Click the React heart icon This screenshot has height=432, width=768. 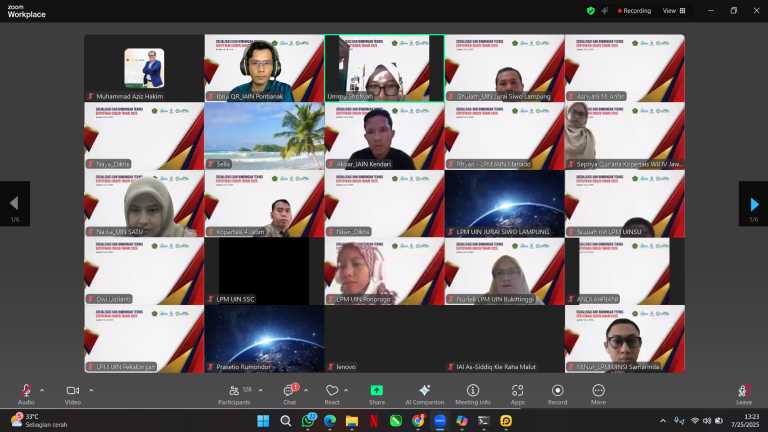click(332, 391)
